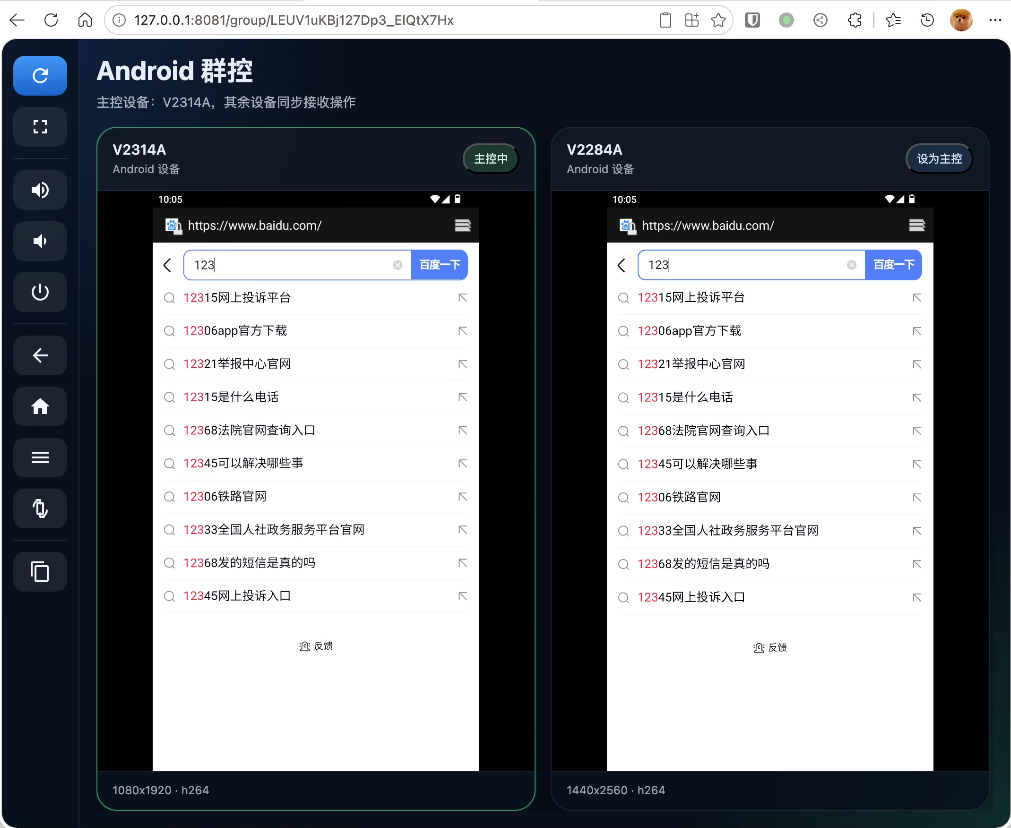1011x828 pixels.
Task: Tap back chevron in V2284A Baidu page
Action: coord(622,265)
